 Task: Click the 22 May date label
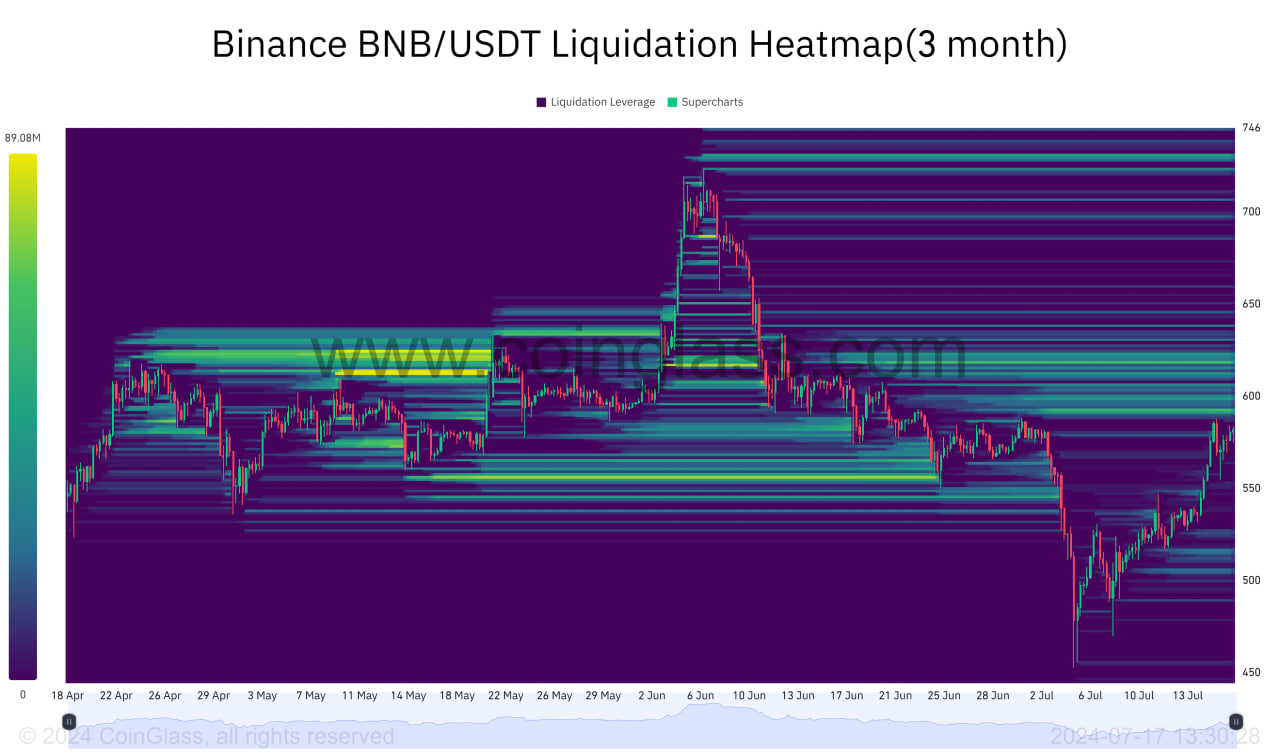pyautogui.click(x=505, y=695)
